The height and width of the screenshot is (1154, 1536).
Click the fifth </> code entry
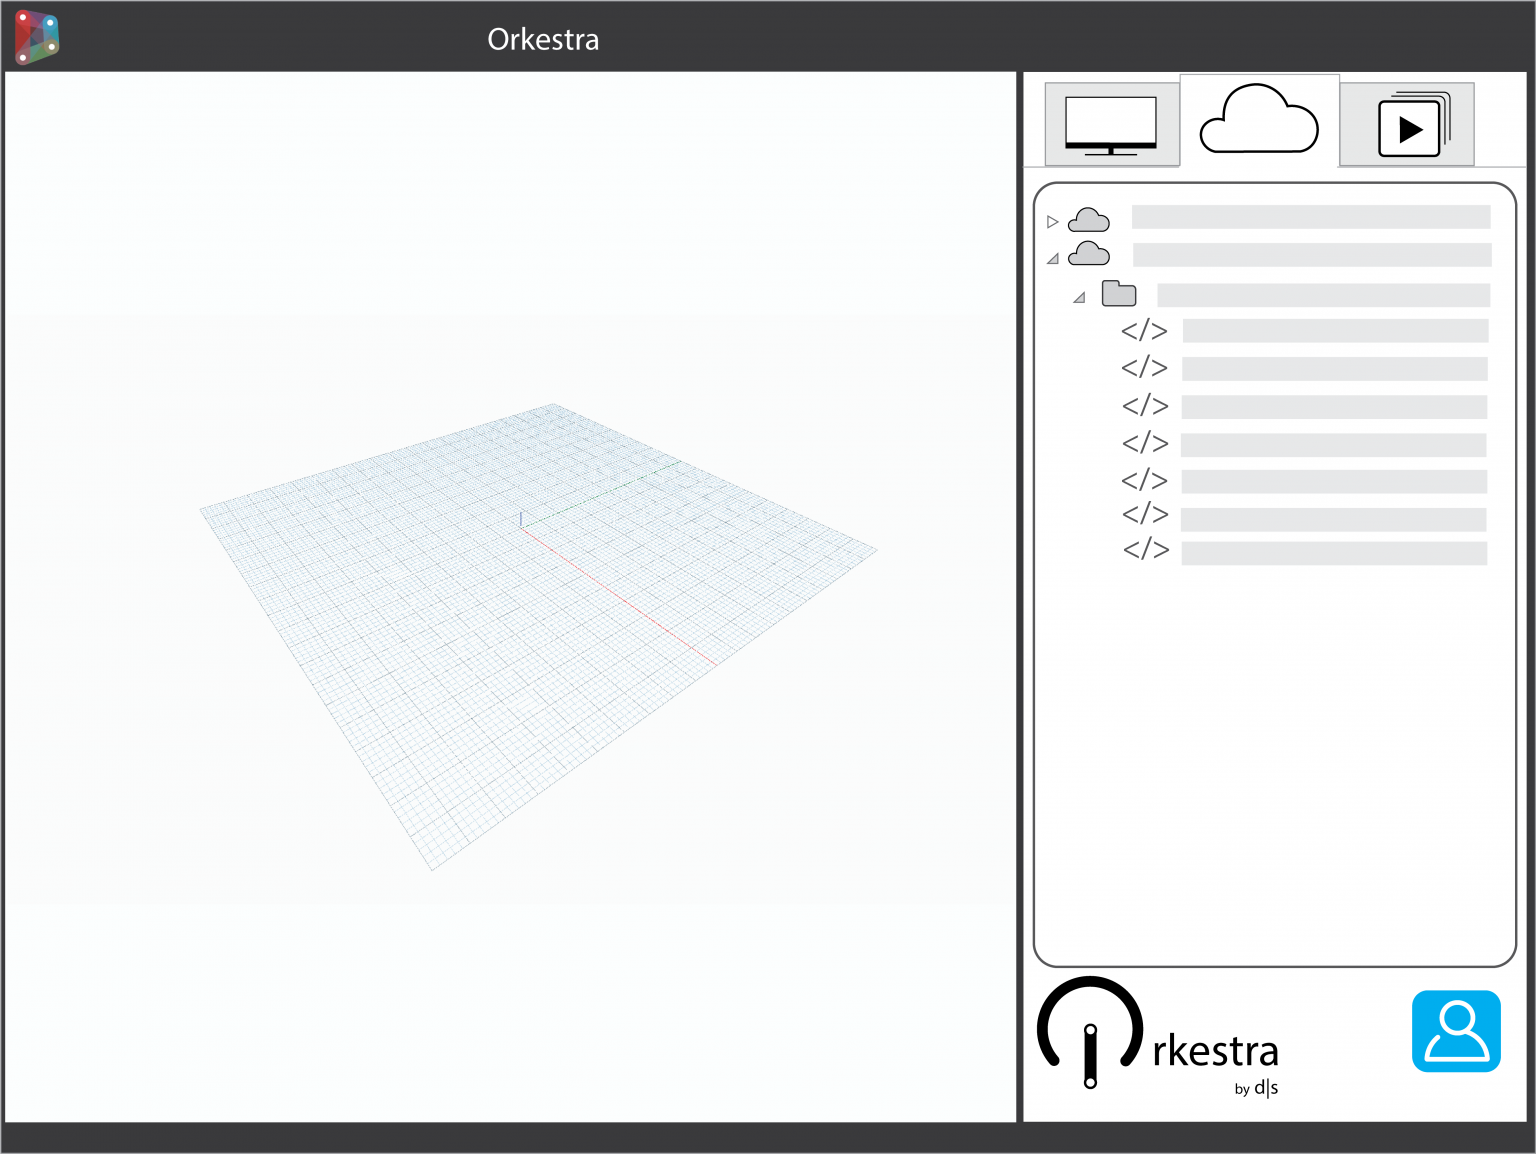[x=1146, y=480]
